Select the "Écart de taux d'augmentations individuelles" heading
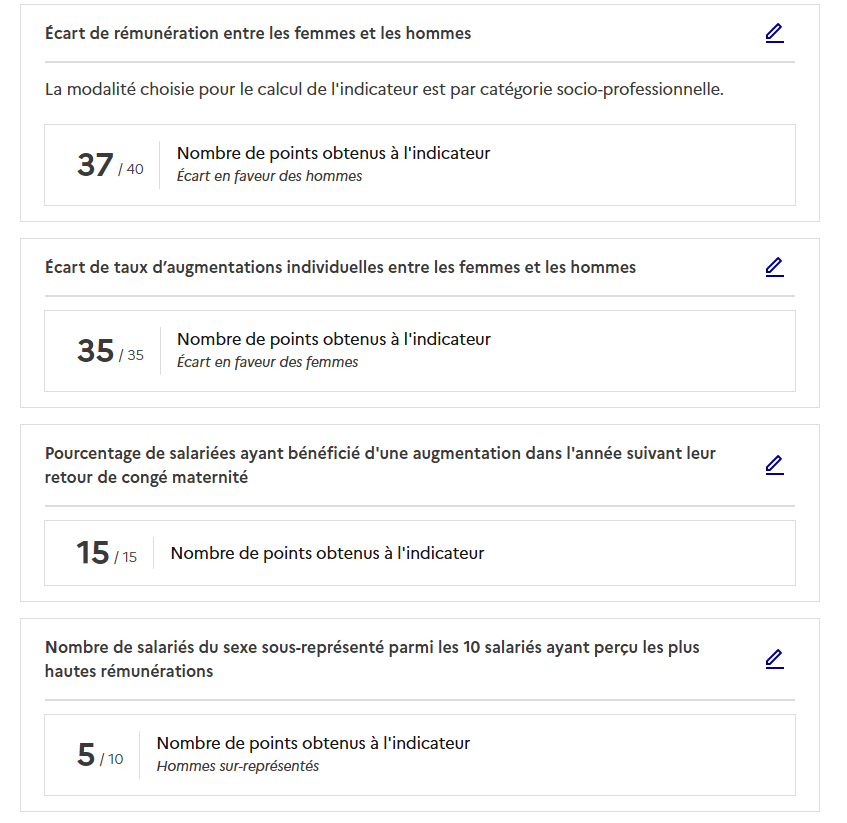Viewport: 847px width, 823px height. point(340,267)
